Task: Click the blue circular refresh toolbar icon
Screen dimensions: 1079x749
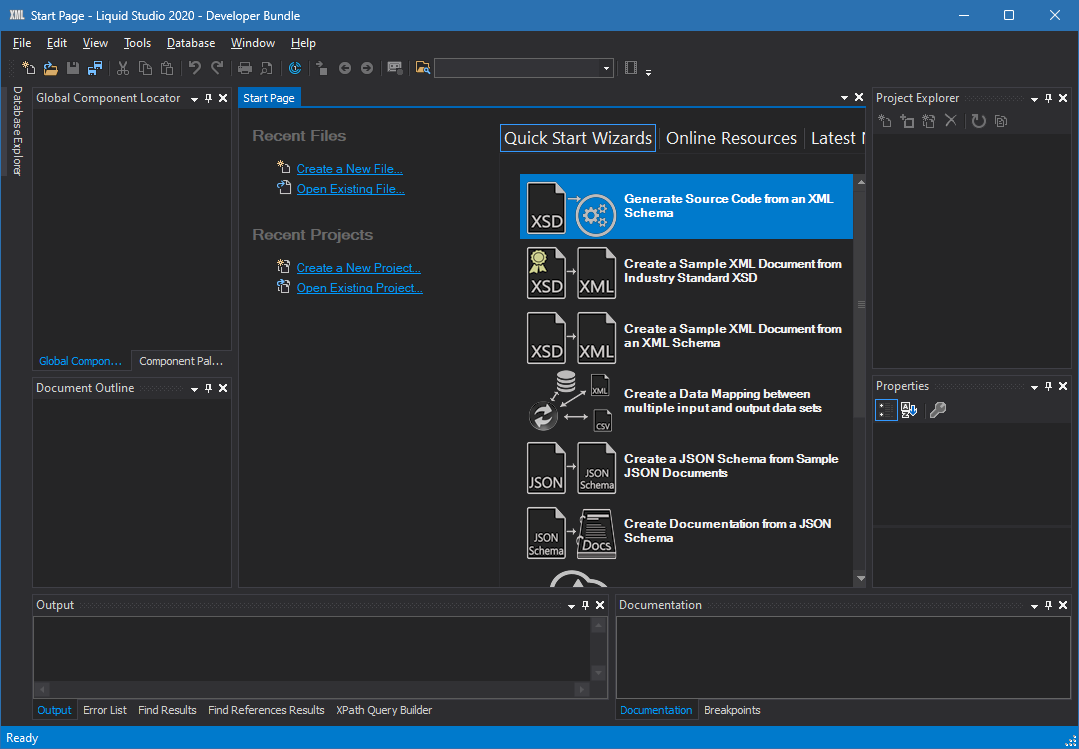Action: tap(295, 67)
